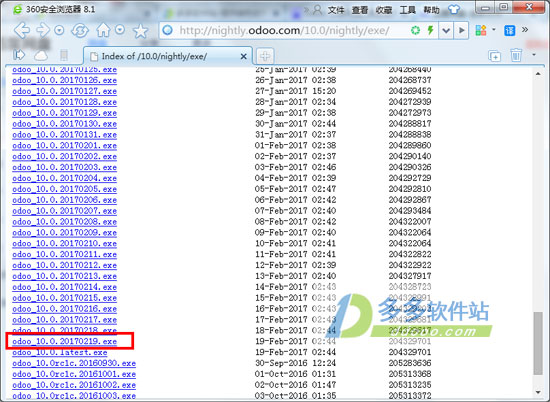The height and width of the screenshot is (402, 550).
Task: Click the colorful extensions grid icon
Action: [481, 31]
